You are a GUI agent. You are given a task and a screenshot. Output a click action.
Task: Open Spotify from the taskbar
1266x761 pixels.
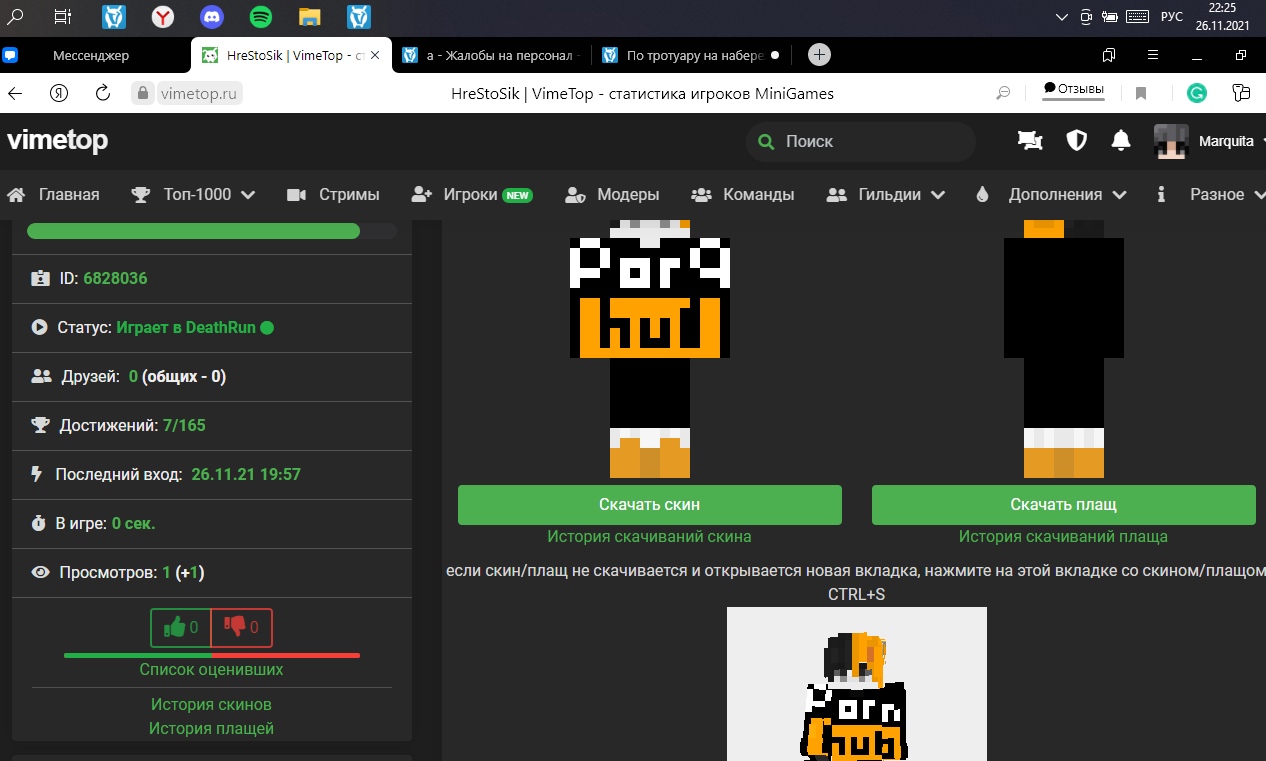260,16
